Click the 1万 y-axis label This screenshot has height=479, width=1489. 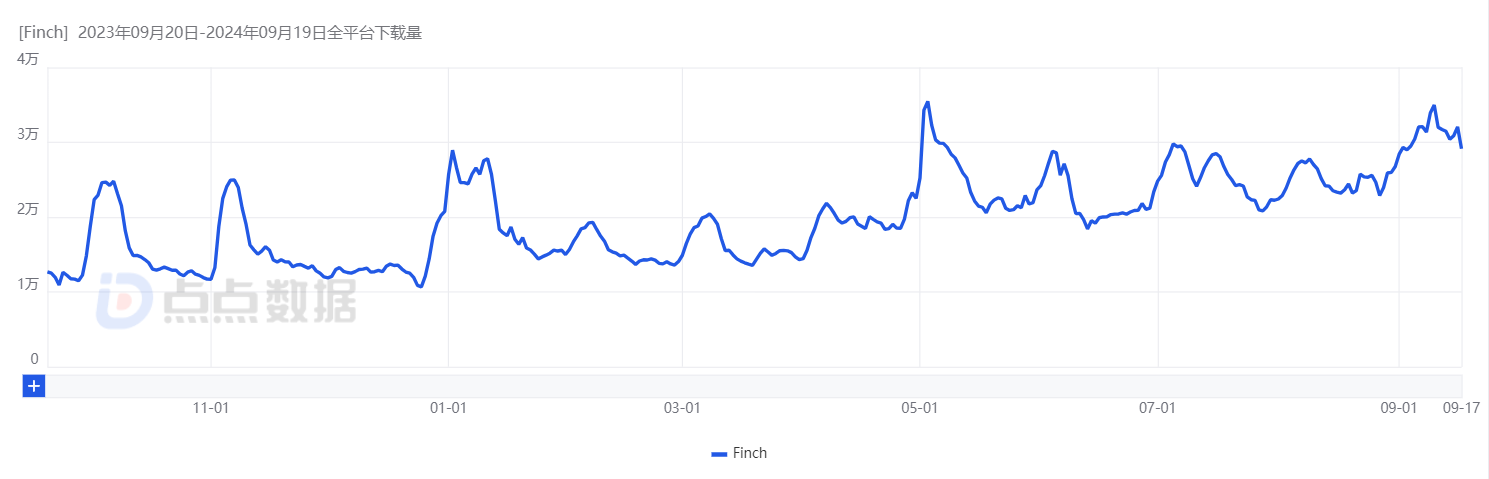pos(28,285)
